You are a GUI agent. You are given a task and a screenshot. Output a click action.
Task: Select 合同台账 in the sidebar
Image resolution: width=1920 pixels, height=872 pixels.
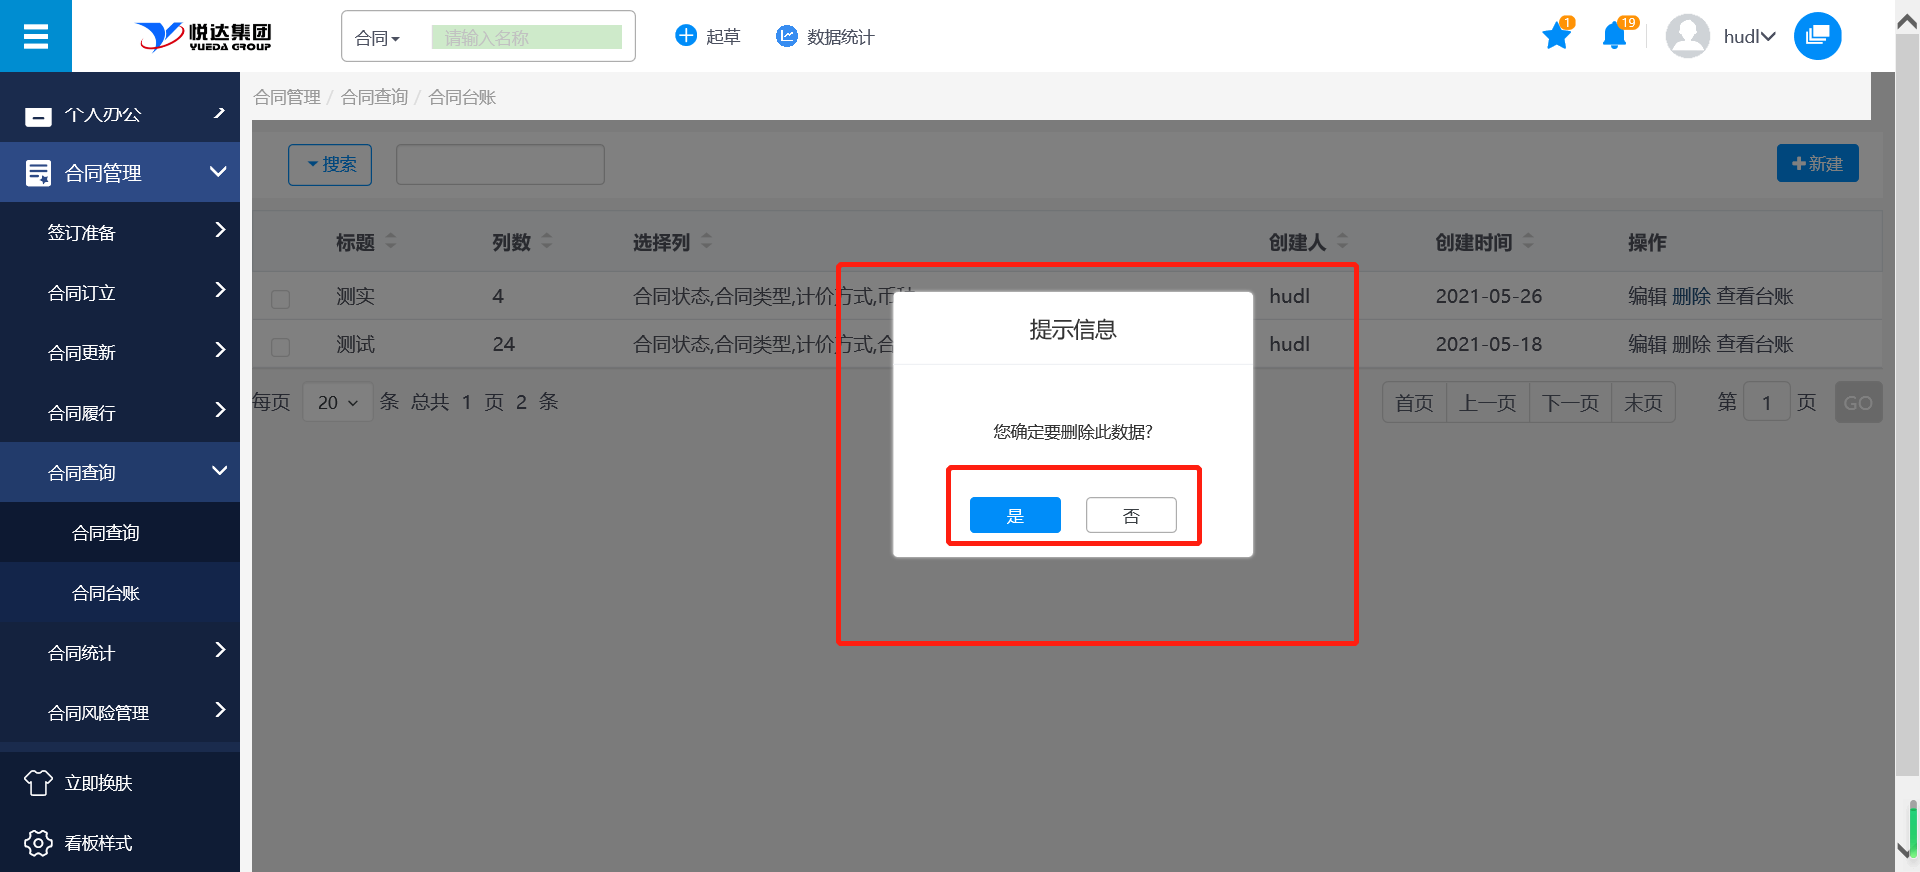106,593
